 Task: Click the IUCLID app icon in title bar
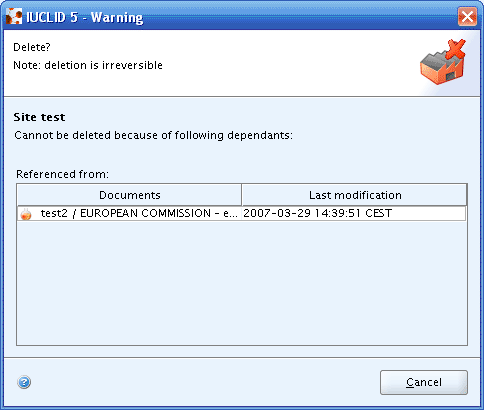(x=14, y=16)
